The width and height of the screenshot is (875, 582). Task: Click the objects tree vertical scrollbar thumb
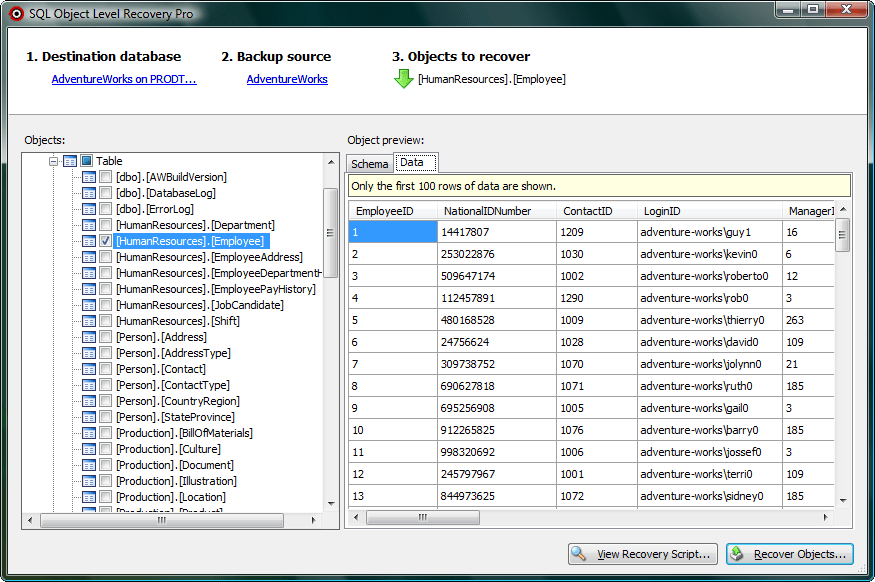click(330, 233)
